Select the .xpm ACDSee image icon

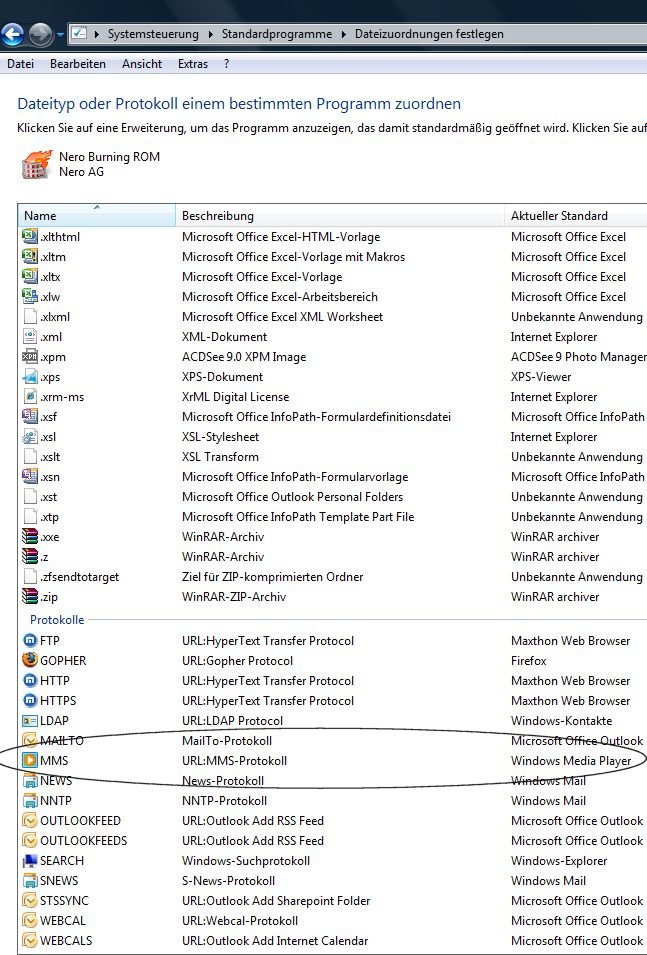(x=30, y=357)
